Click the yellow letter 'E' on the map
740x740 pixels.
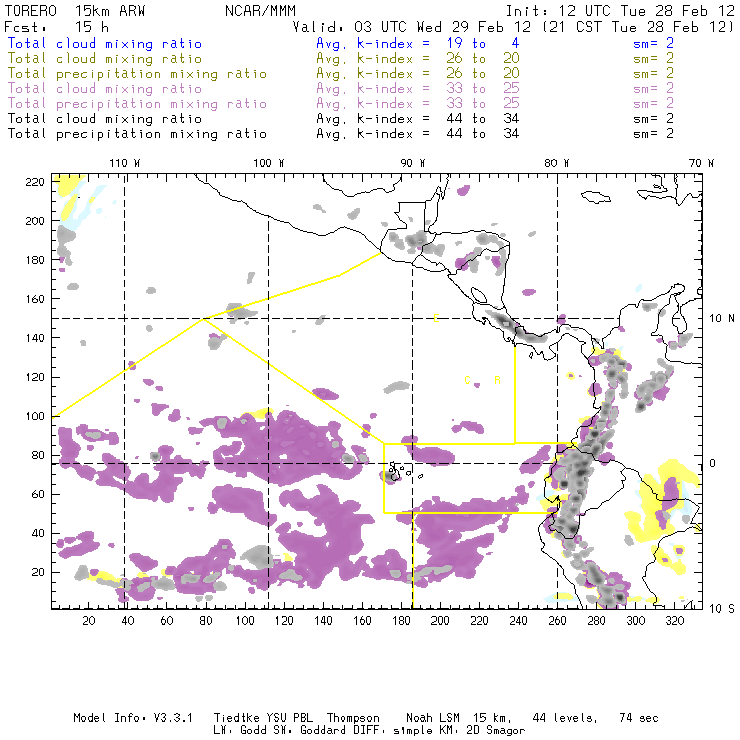pos(437,318)
